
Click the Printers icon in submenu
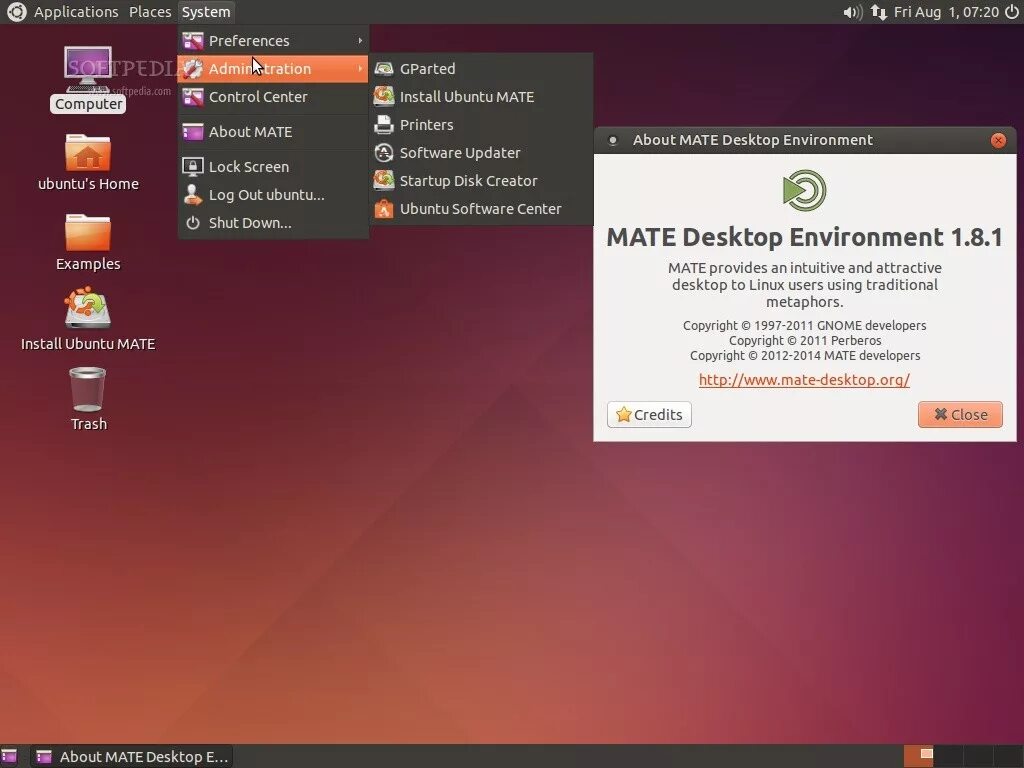384,125
